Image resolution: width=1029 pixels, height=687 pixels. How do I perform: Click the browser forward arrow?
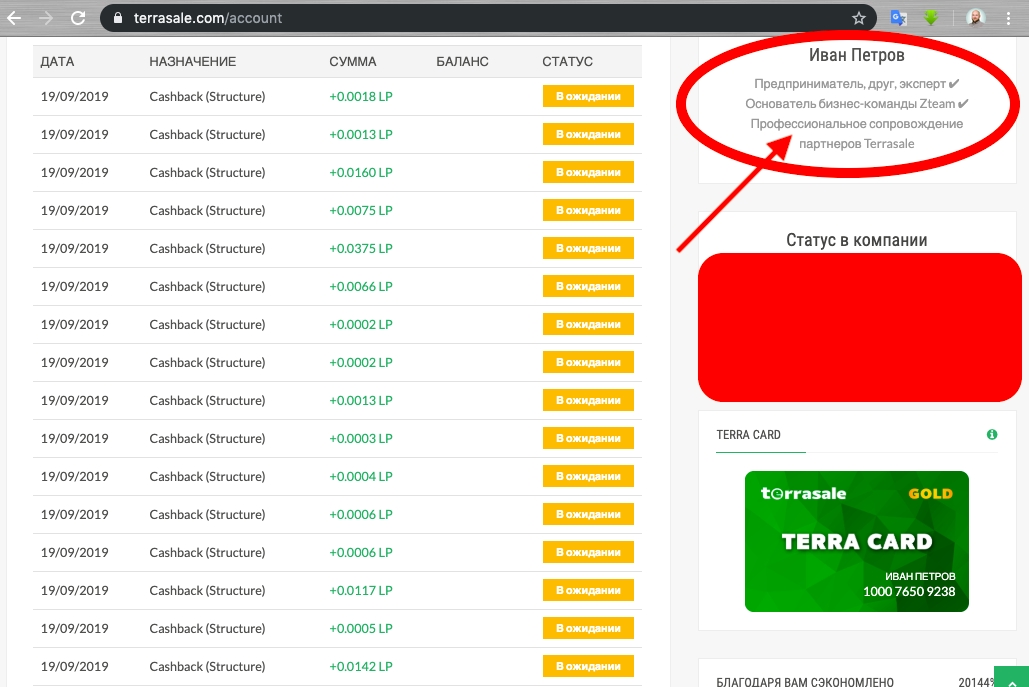[46, 18]
